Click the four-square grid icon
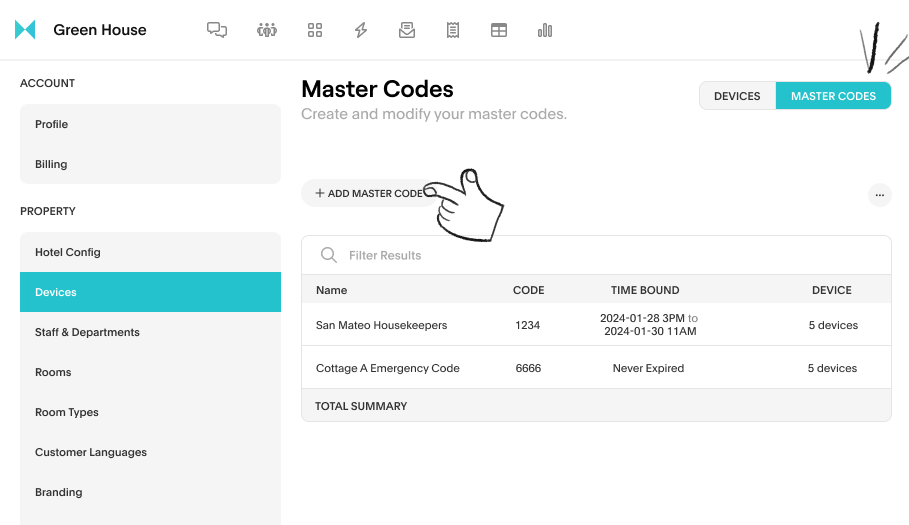Screen dimensions: 909x525 [315, 30]
